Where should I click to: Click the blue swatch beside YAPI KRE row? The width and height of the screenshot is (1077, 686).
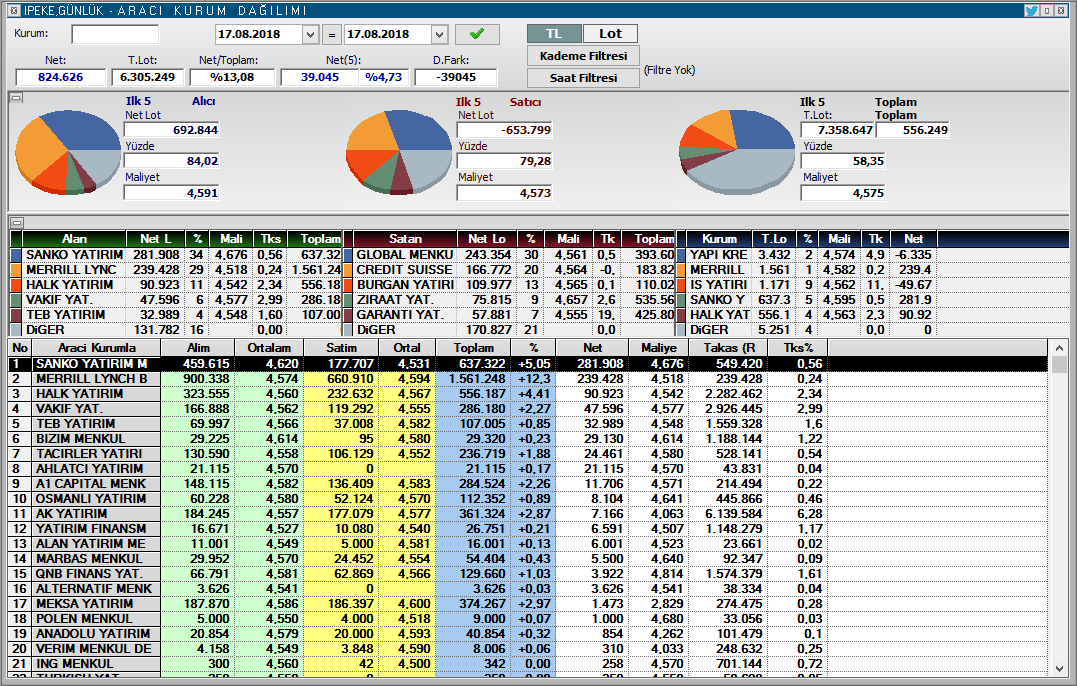tap(681, 255)
